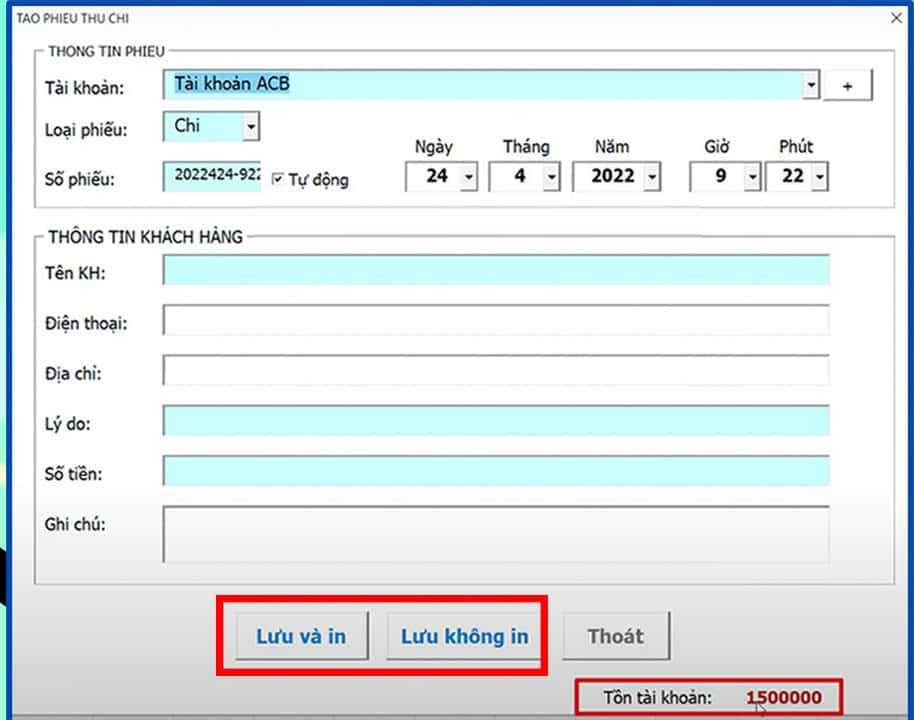The width and height of the screenshot is (914, 720).
Task: Open the Tài khoản account dropdown arrow
Action: [811, 85]
